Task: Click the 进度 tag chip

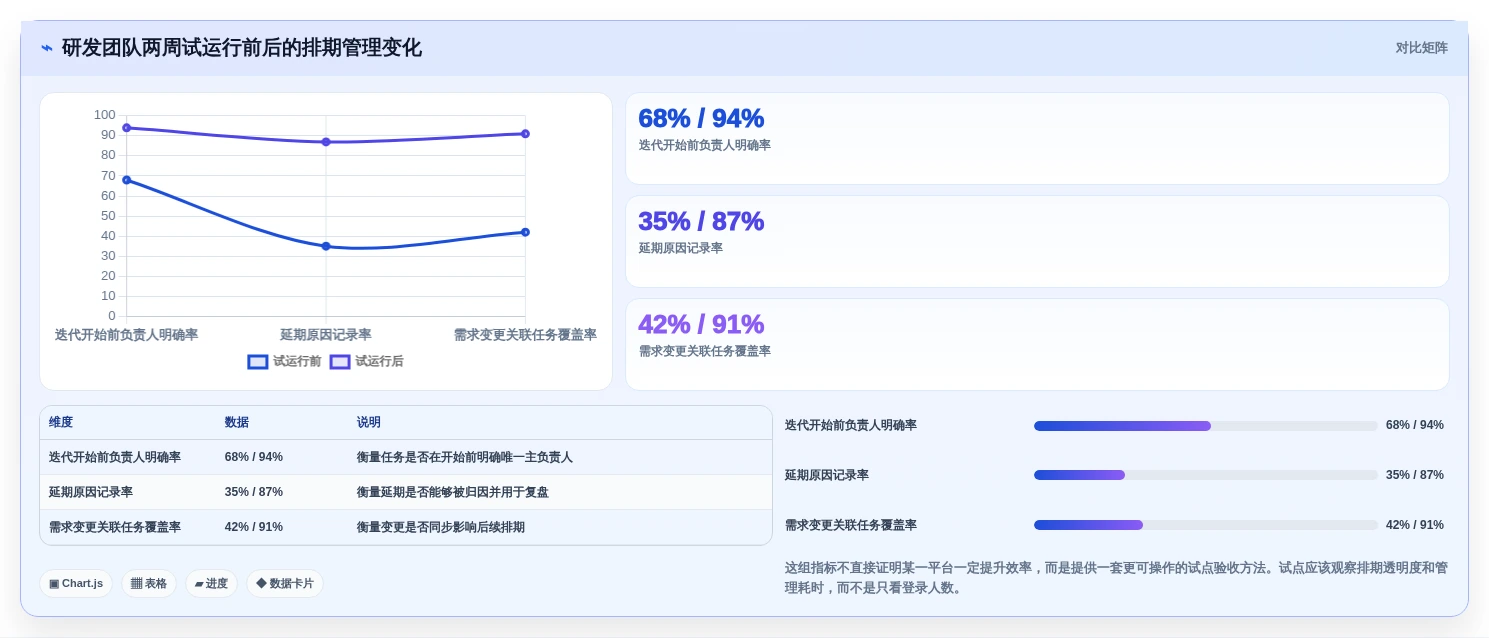Action: click(x=211, y=584)
